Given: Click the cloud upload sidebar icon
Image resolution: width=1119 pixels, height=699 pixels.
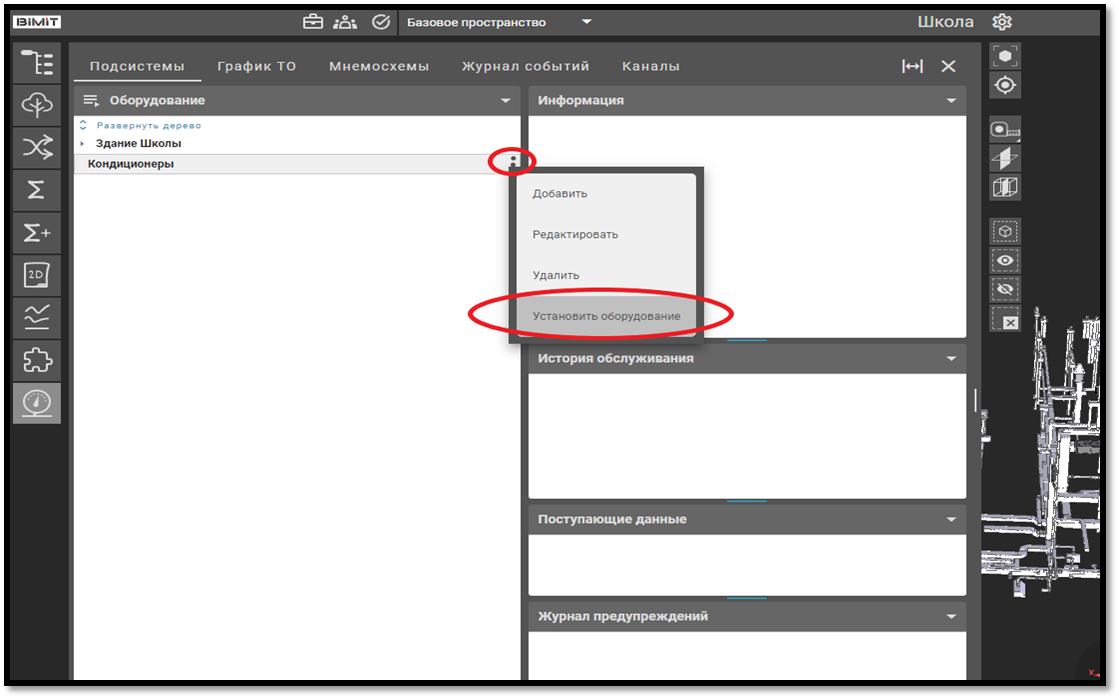Looking at the screenshot, I should pos(37,105).
